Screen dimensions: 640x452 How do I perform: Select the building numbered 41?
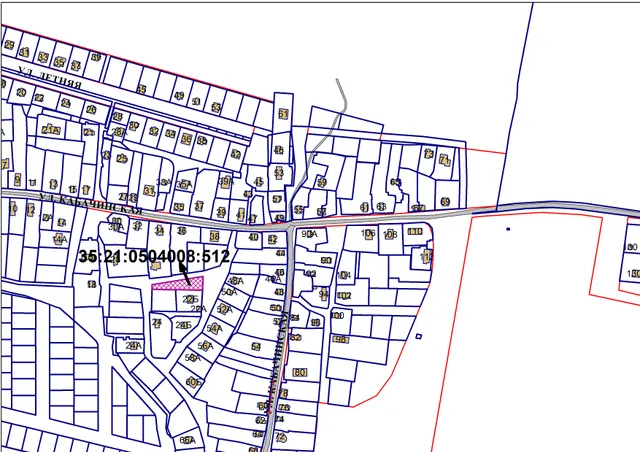click(x=241, y=214)
